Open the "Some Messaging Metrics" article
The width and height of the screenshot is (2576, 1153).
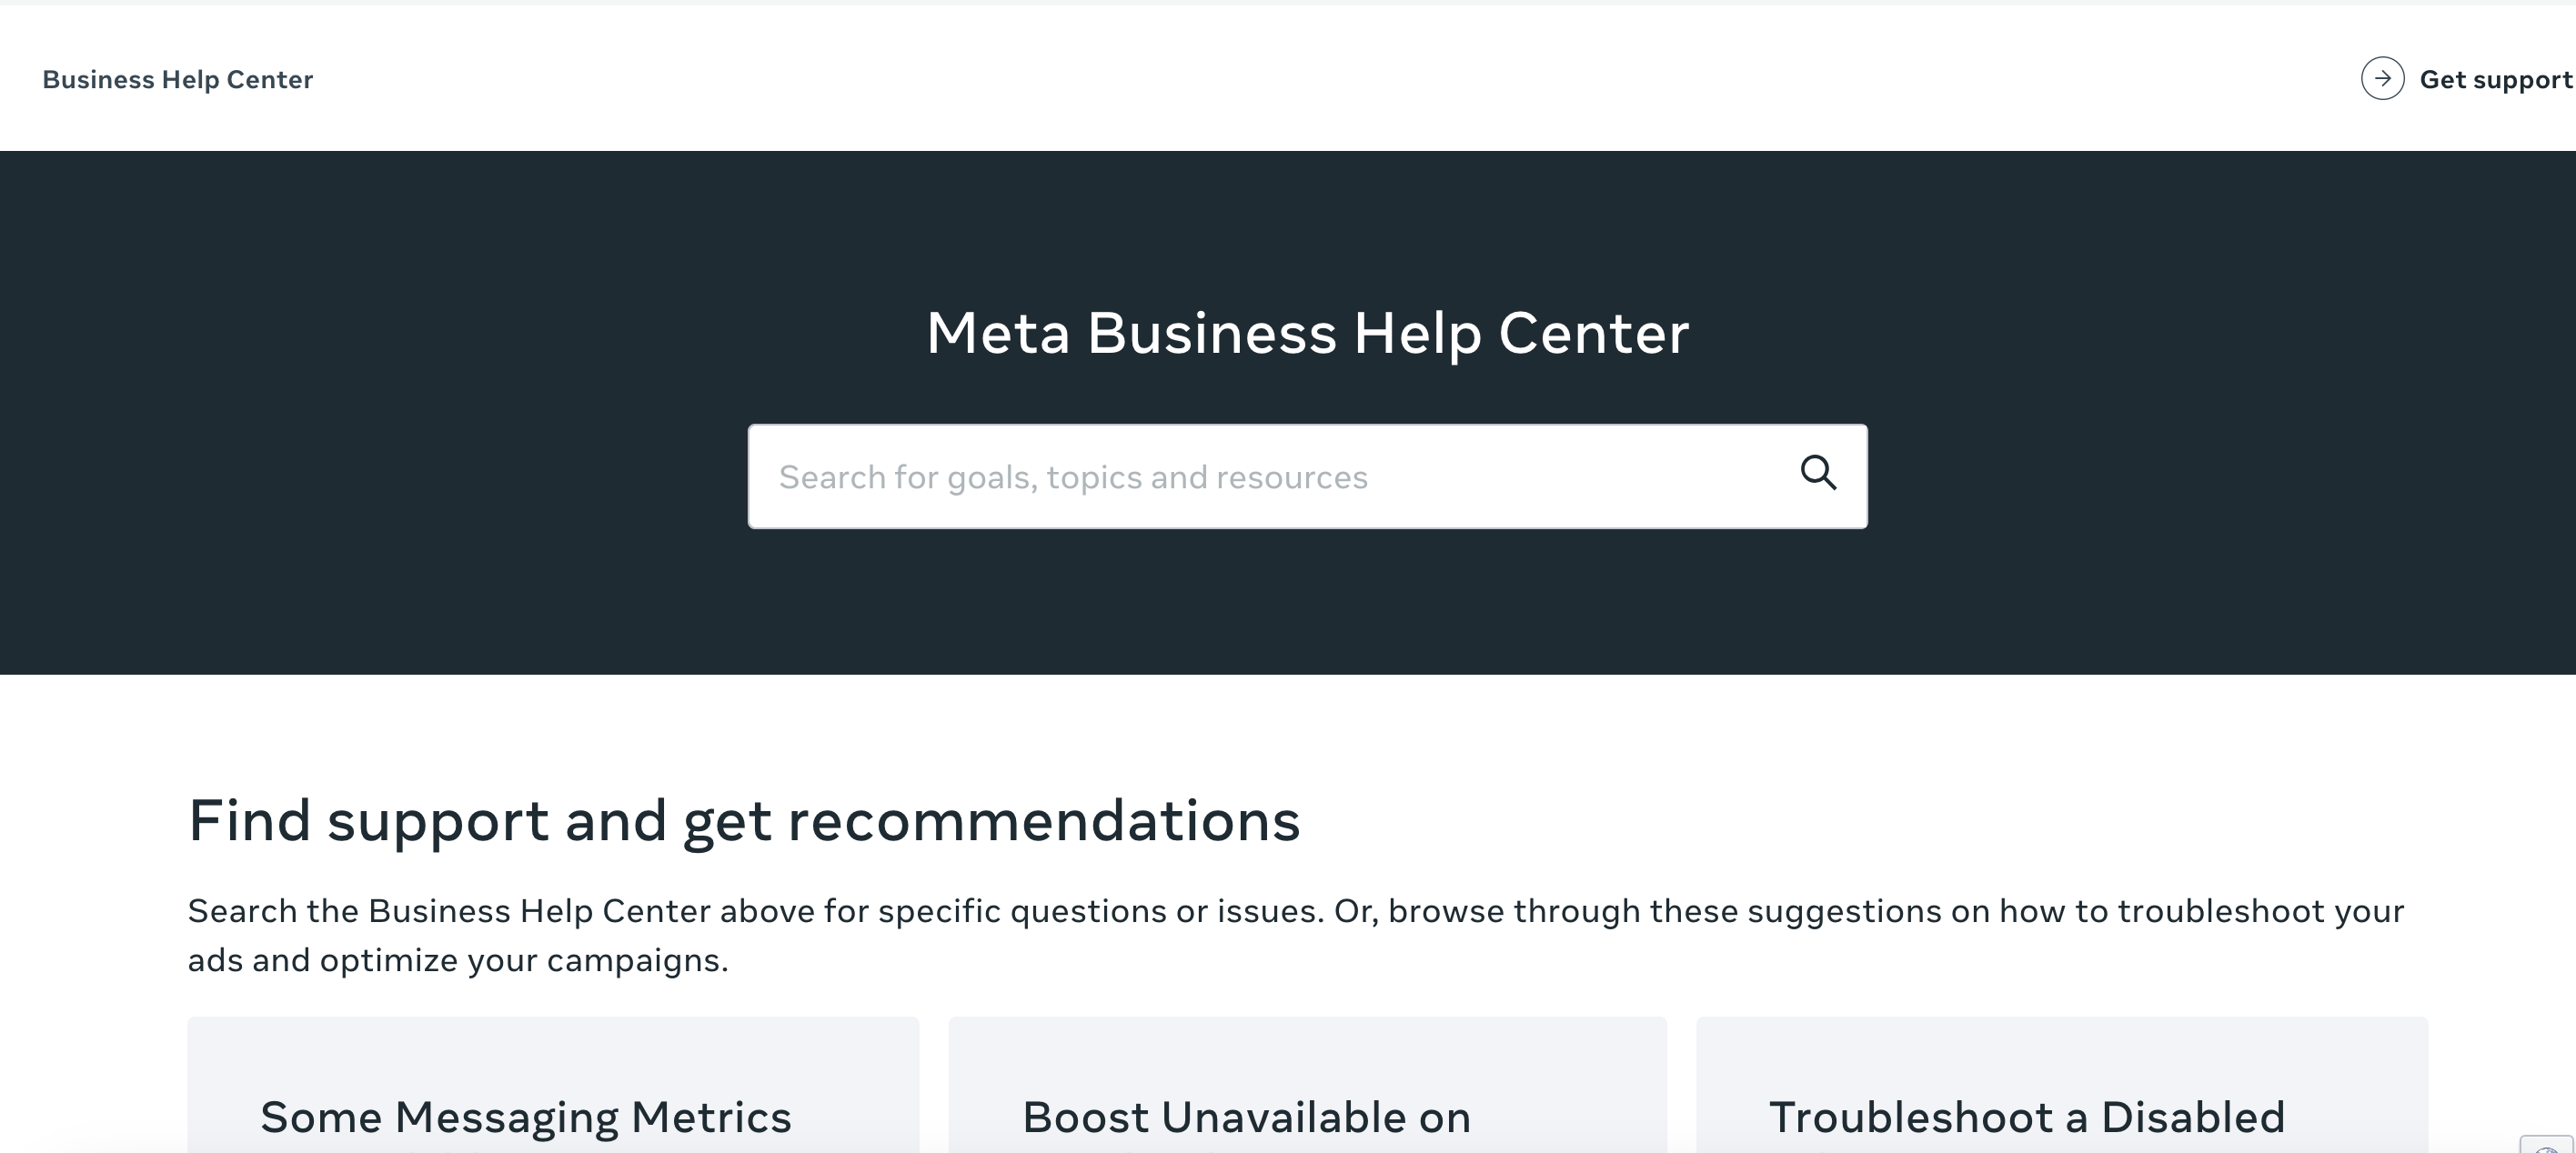(x=525, y=1117)
